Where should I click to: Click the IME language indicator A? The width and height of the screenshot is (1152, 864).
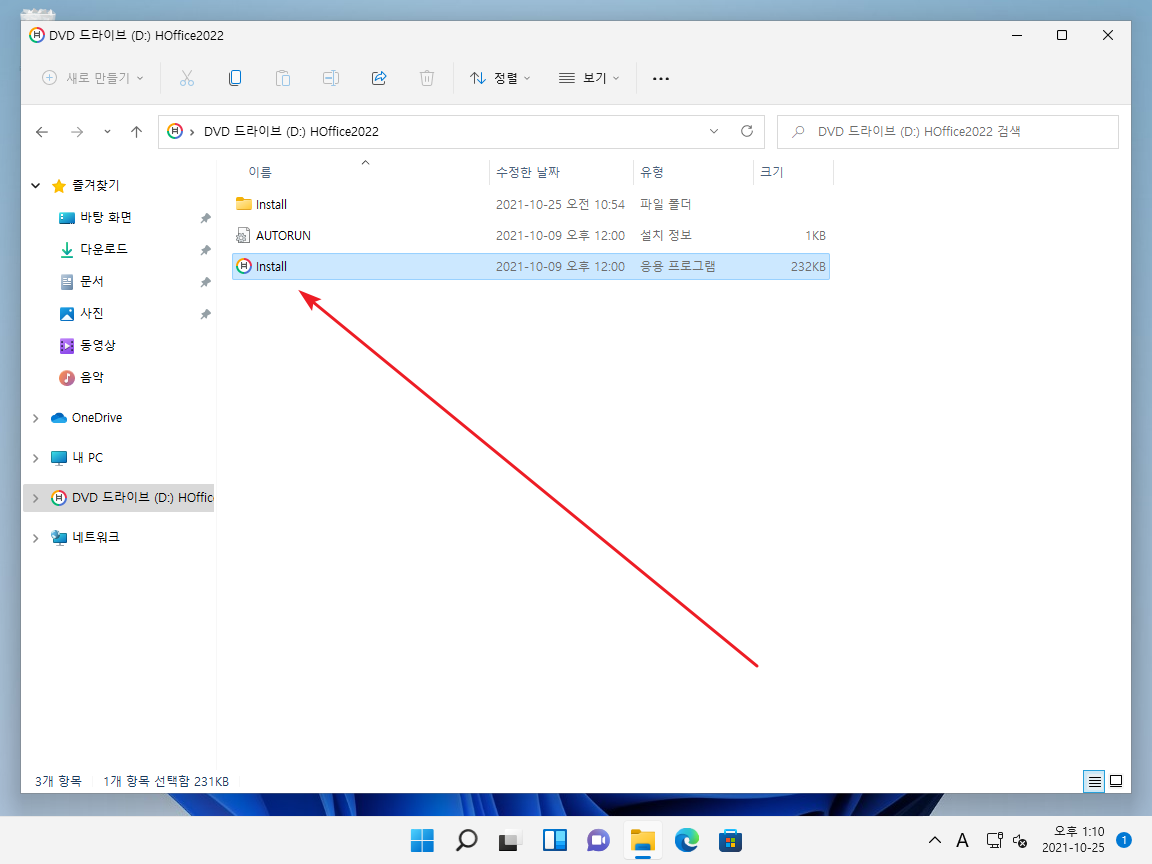pyautogui.click(x=962, y=840)
